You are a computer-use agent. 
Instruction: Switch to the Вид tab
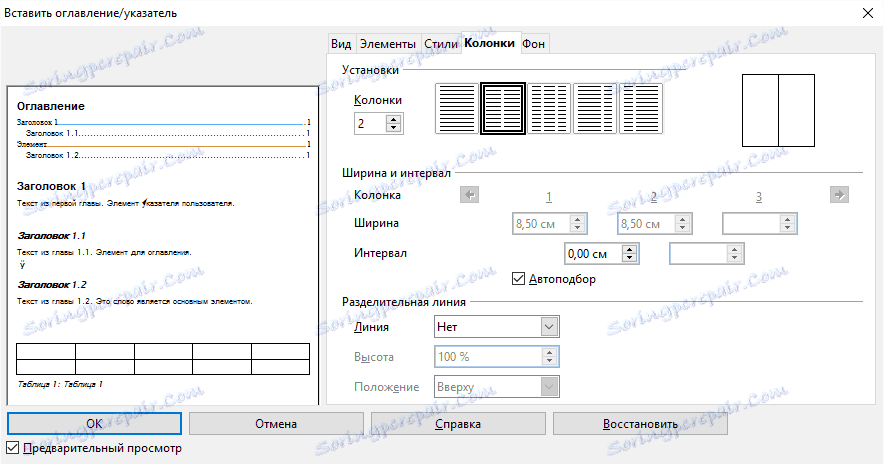coord(341,44)
